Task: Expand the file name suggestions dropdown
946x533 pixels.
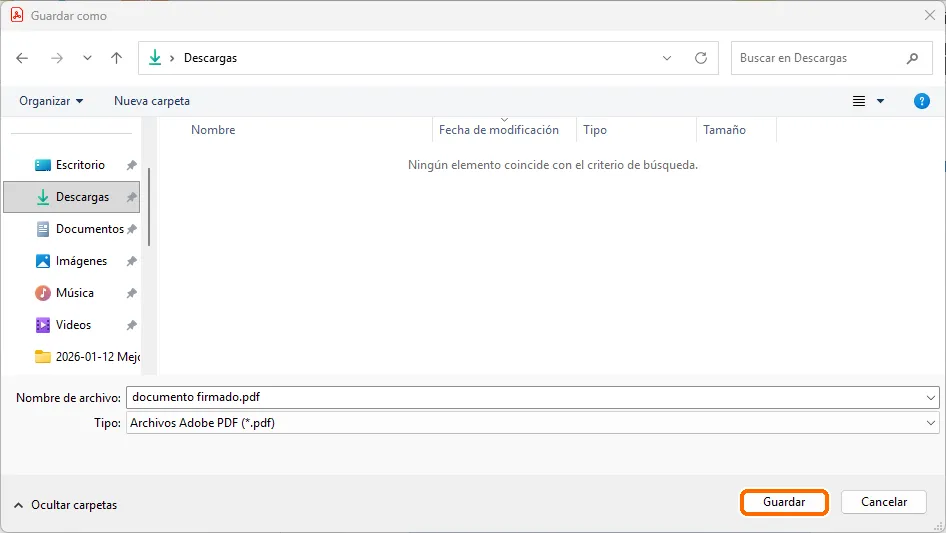Action: pos(930,397)
